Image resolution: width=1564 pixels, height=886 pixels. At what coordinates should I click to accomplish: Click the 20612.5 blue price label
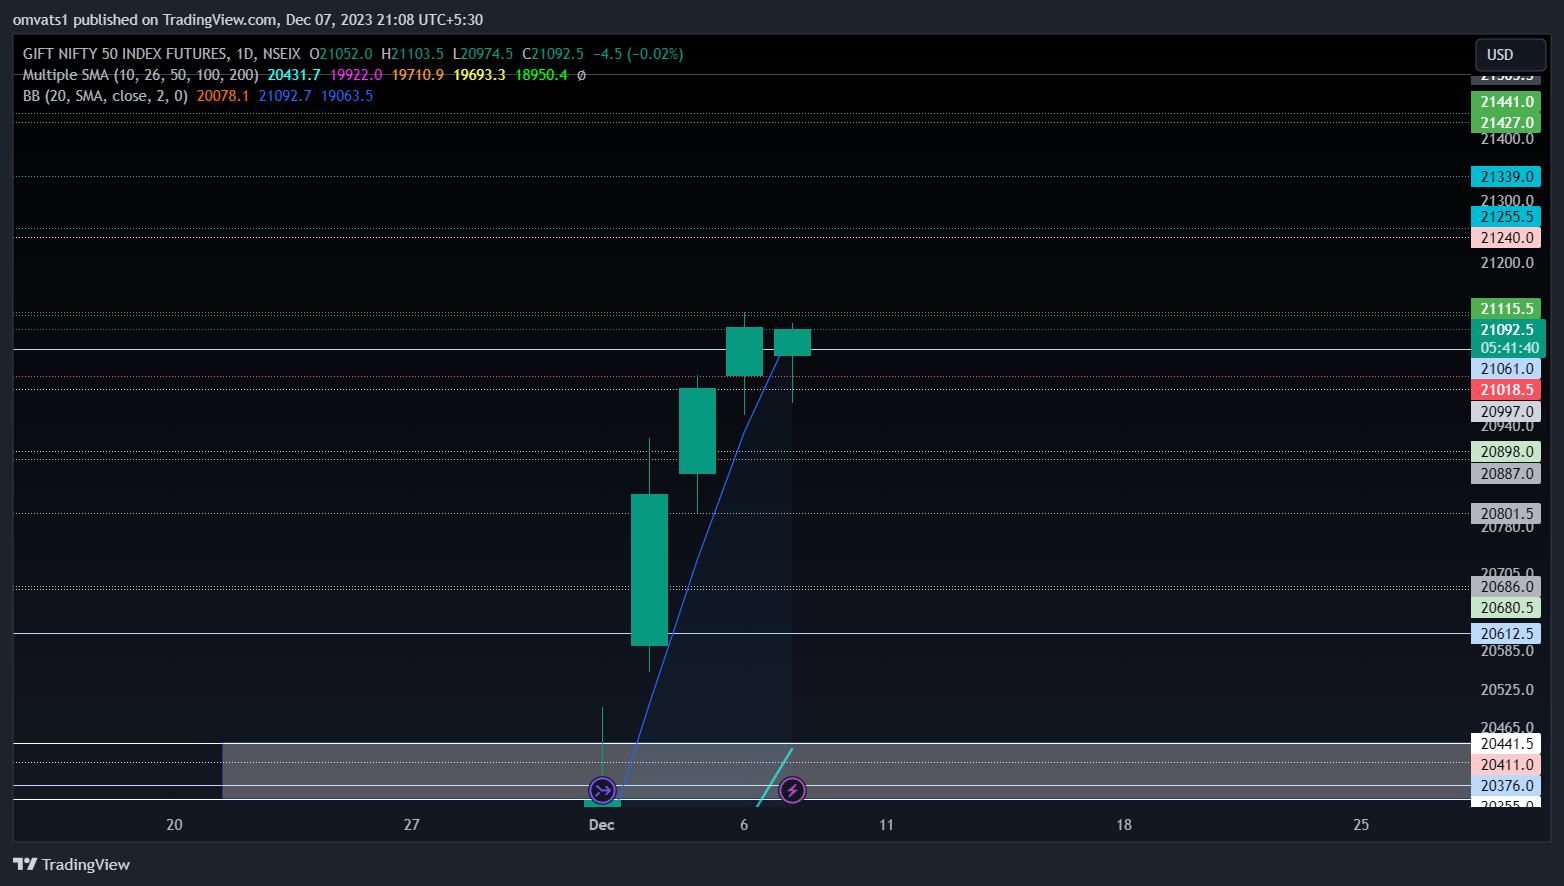[1506, 634]
